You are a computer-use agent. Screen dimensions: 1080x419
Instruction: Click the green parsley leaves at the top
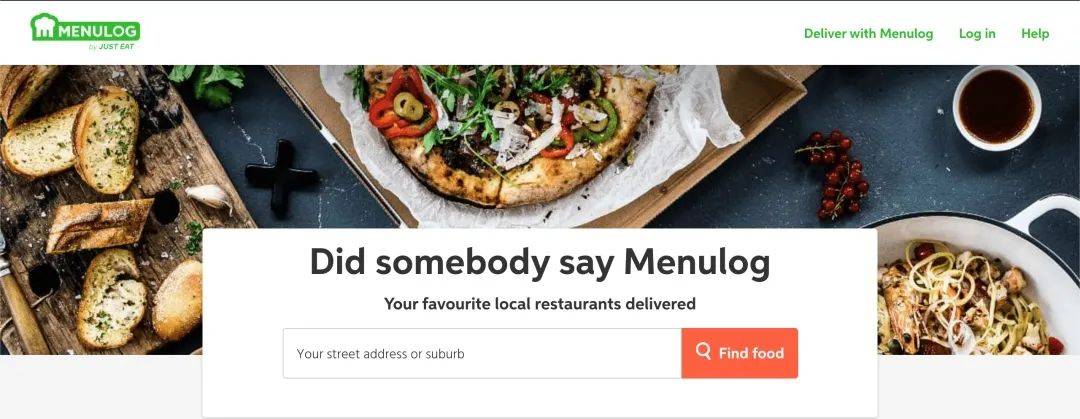[x=210, y=83]
